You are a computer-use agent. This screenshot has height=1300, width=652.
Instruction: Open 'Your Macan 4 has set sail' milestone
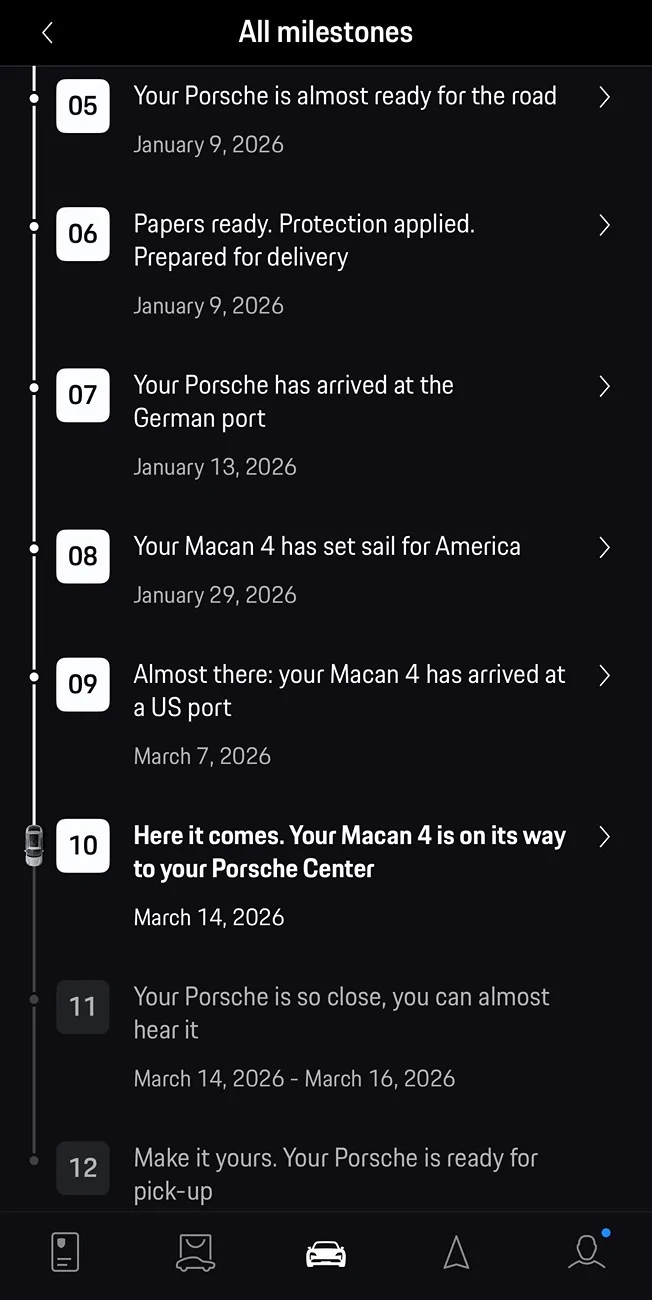pyautogui.click(x=327, y=547)
